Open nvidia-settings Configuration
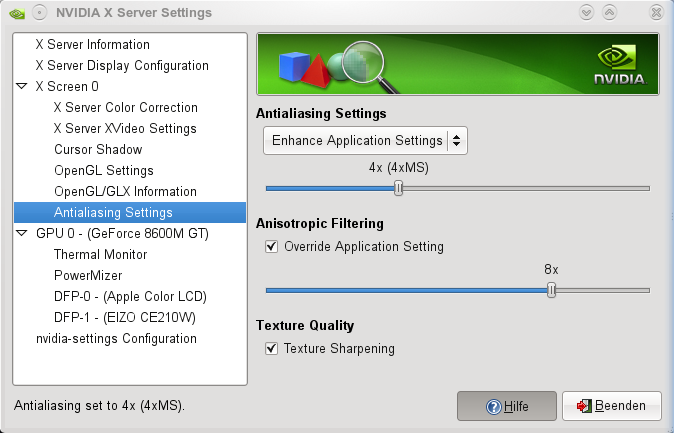The image size is (674, 433). coord(116,339)
